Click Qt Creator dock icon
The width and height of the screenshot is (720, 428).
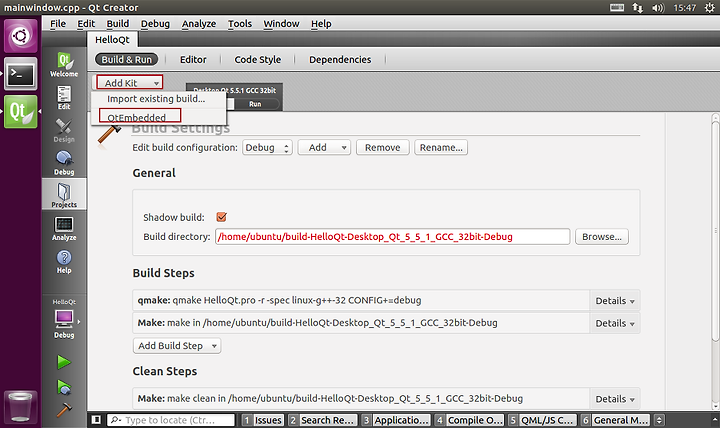pyautogui.click(x=21, y=112)
